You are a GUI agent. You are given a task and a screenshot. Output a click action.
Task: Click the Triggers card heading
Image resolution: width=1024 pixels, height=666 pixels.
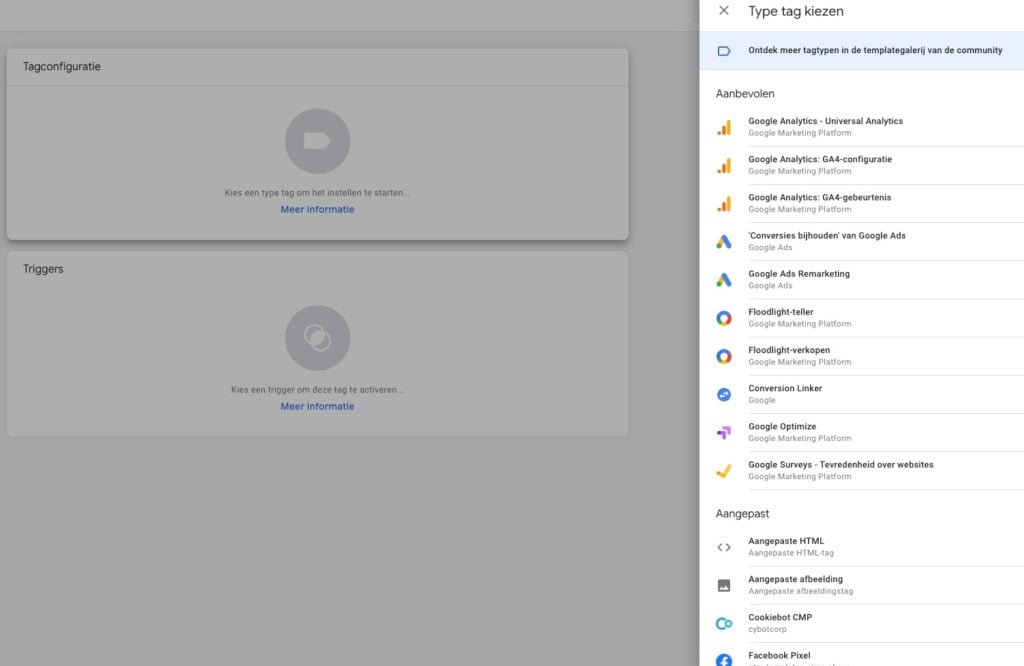pyautogui.click(x=43, y=269)
